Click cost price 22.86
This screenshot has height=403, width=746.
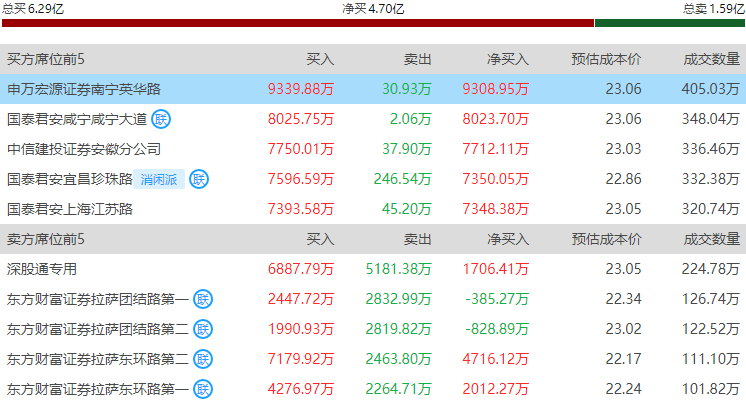click(x=623, y=179)
